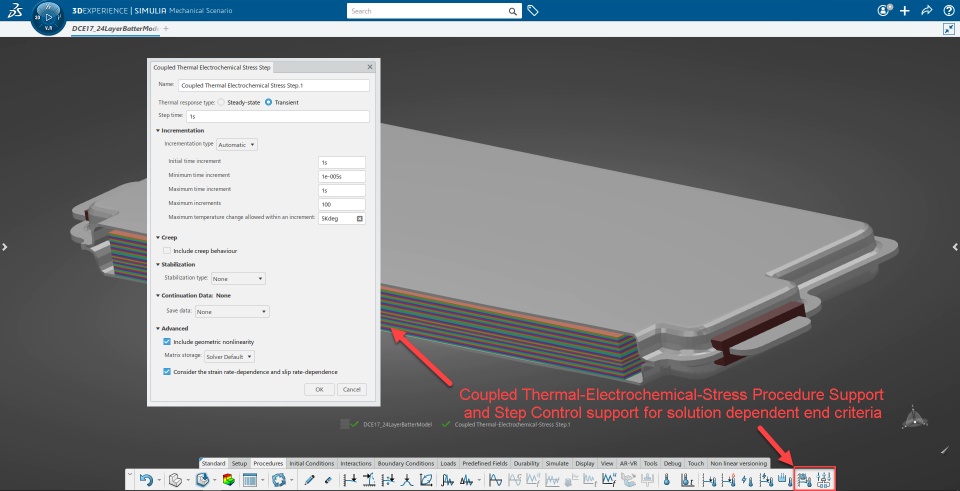The width and height of the screenshot is (960, 491).
Task: Select the Steady-state radio button
Action: [221, 102]
